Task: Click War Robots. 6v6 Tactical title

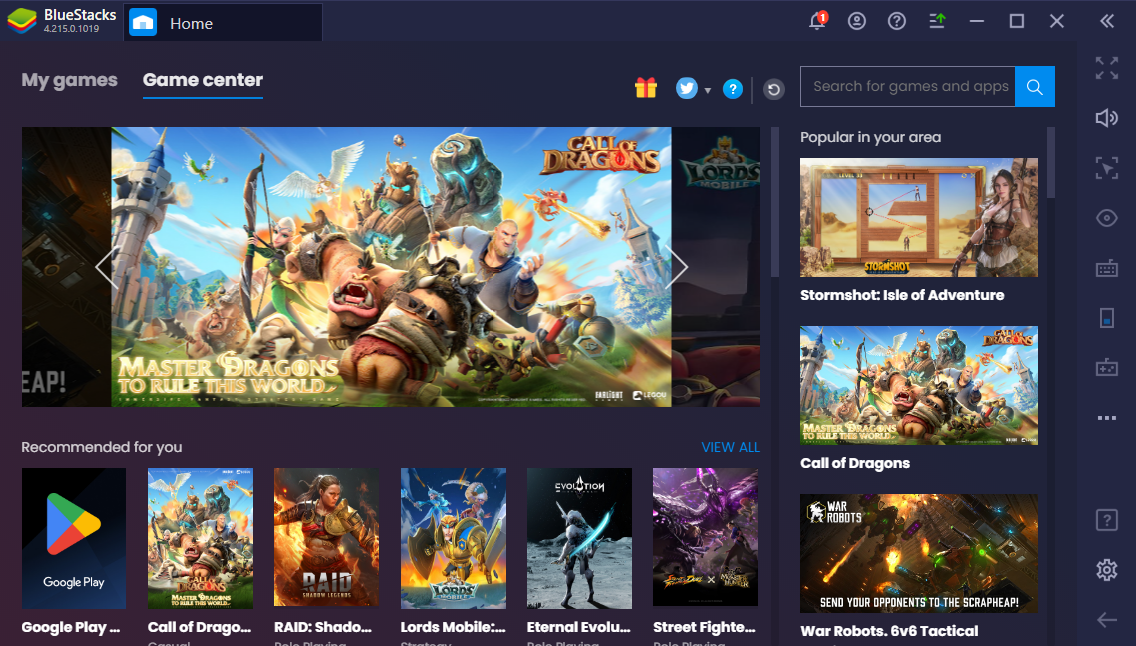Action: tap(889, 632)
